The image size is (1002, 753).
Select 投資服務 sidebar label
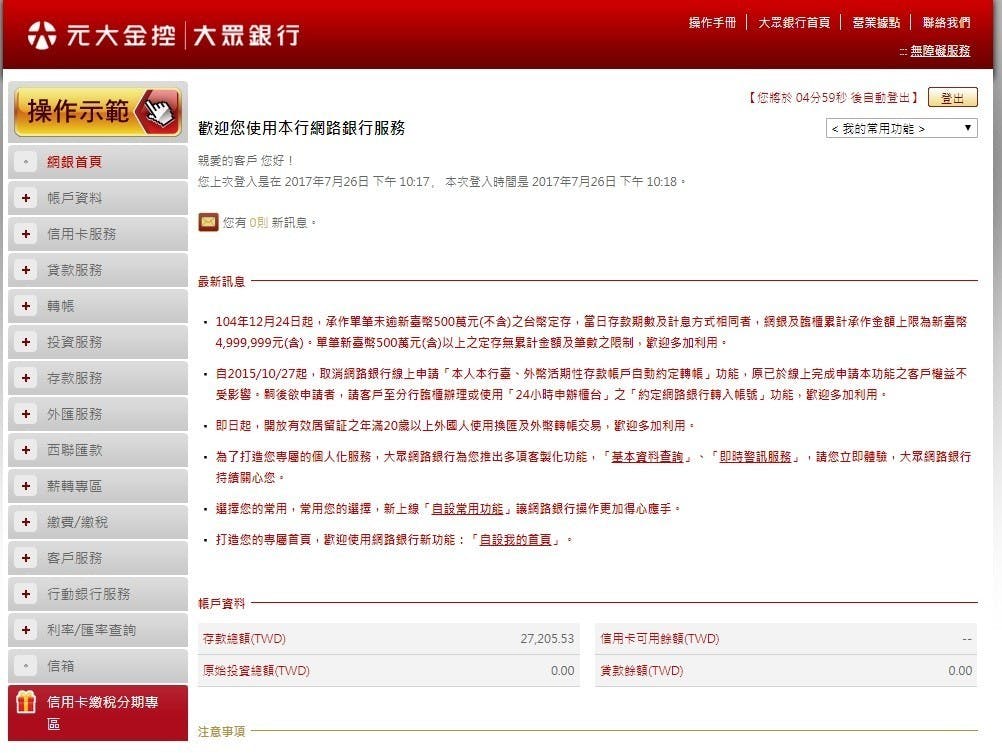pyautogui.click(x=75, y=342)
